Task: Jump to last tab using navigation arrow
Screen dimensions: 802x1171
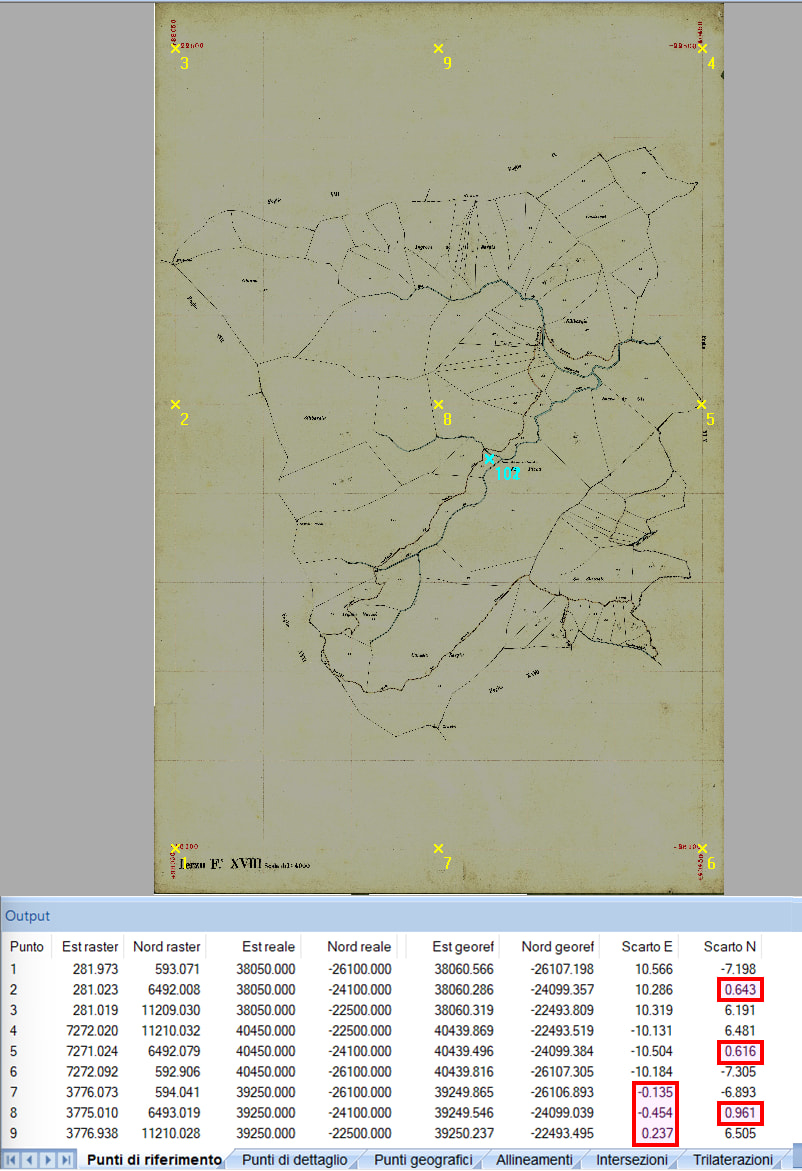Action: 66,1160
